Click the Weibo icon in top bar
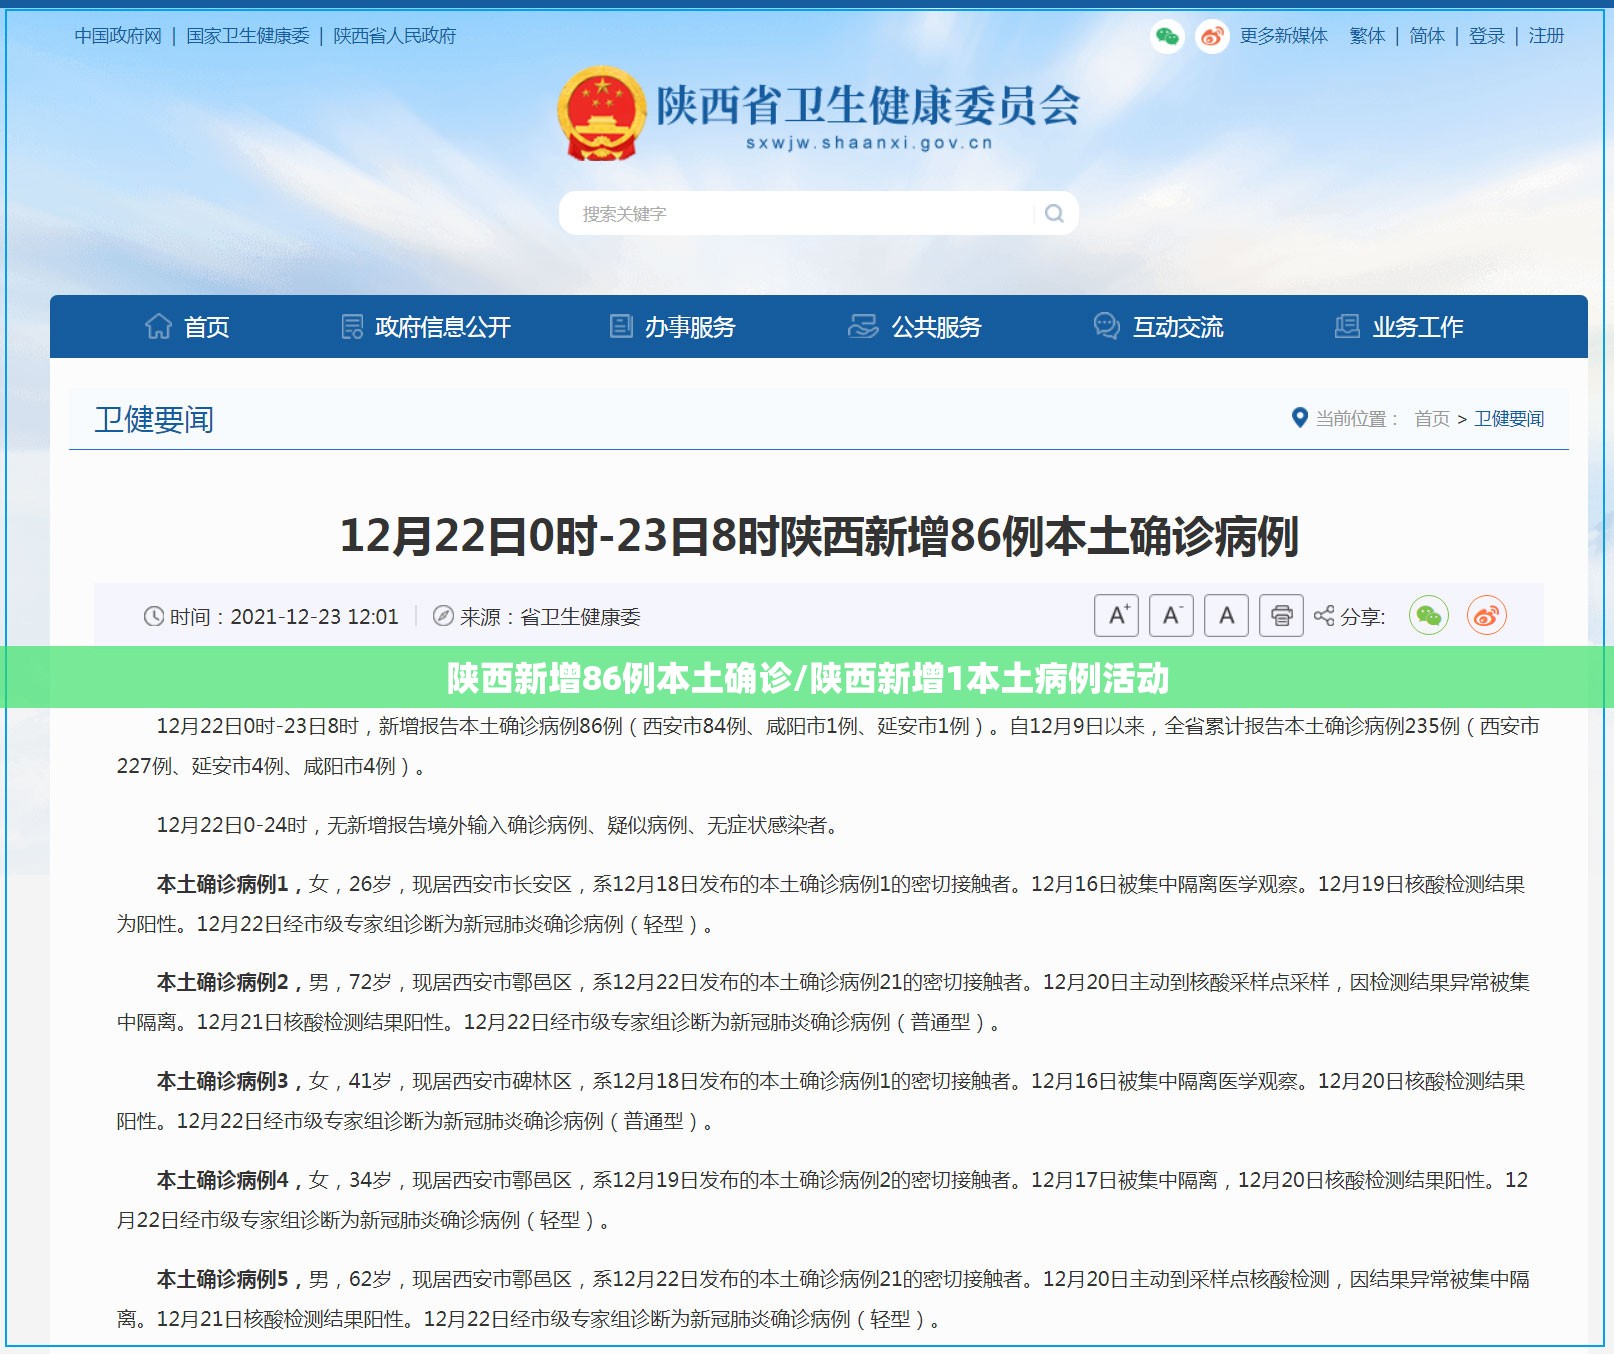This screenshot has height=1354, width=1614. [x=1212, y=37]
